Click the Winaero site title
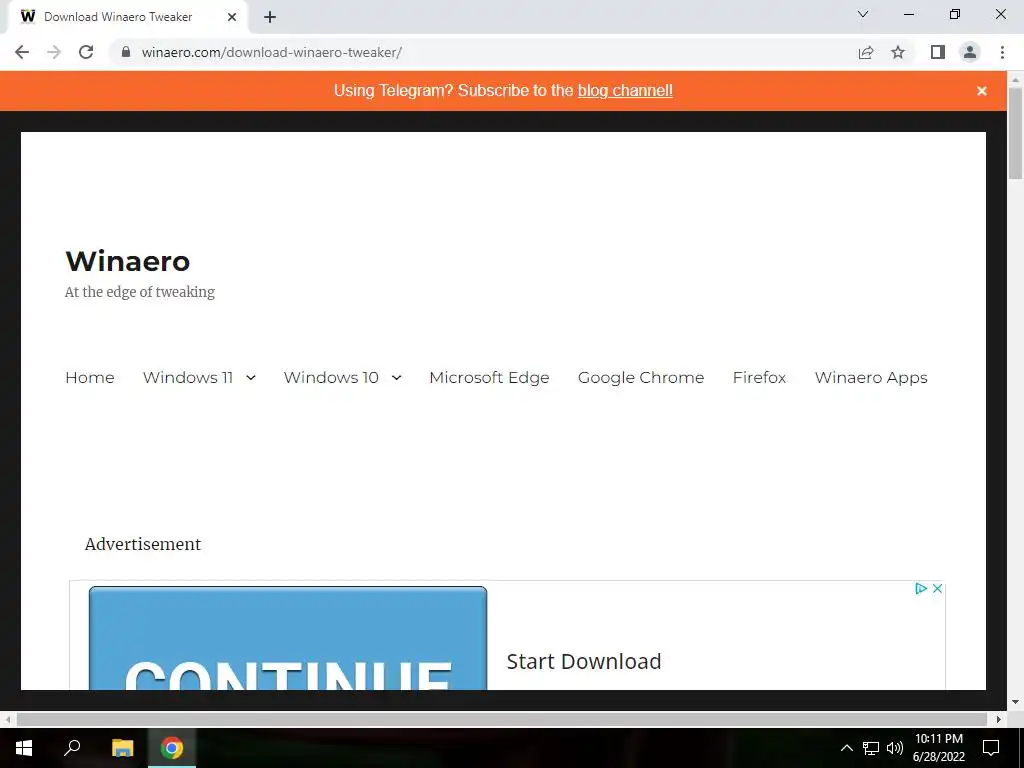Screen dimensions: 1024x768 pyautogui.click(x=128, y=261)
